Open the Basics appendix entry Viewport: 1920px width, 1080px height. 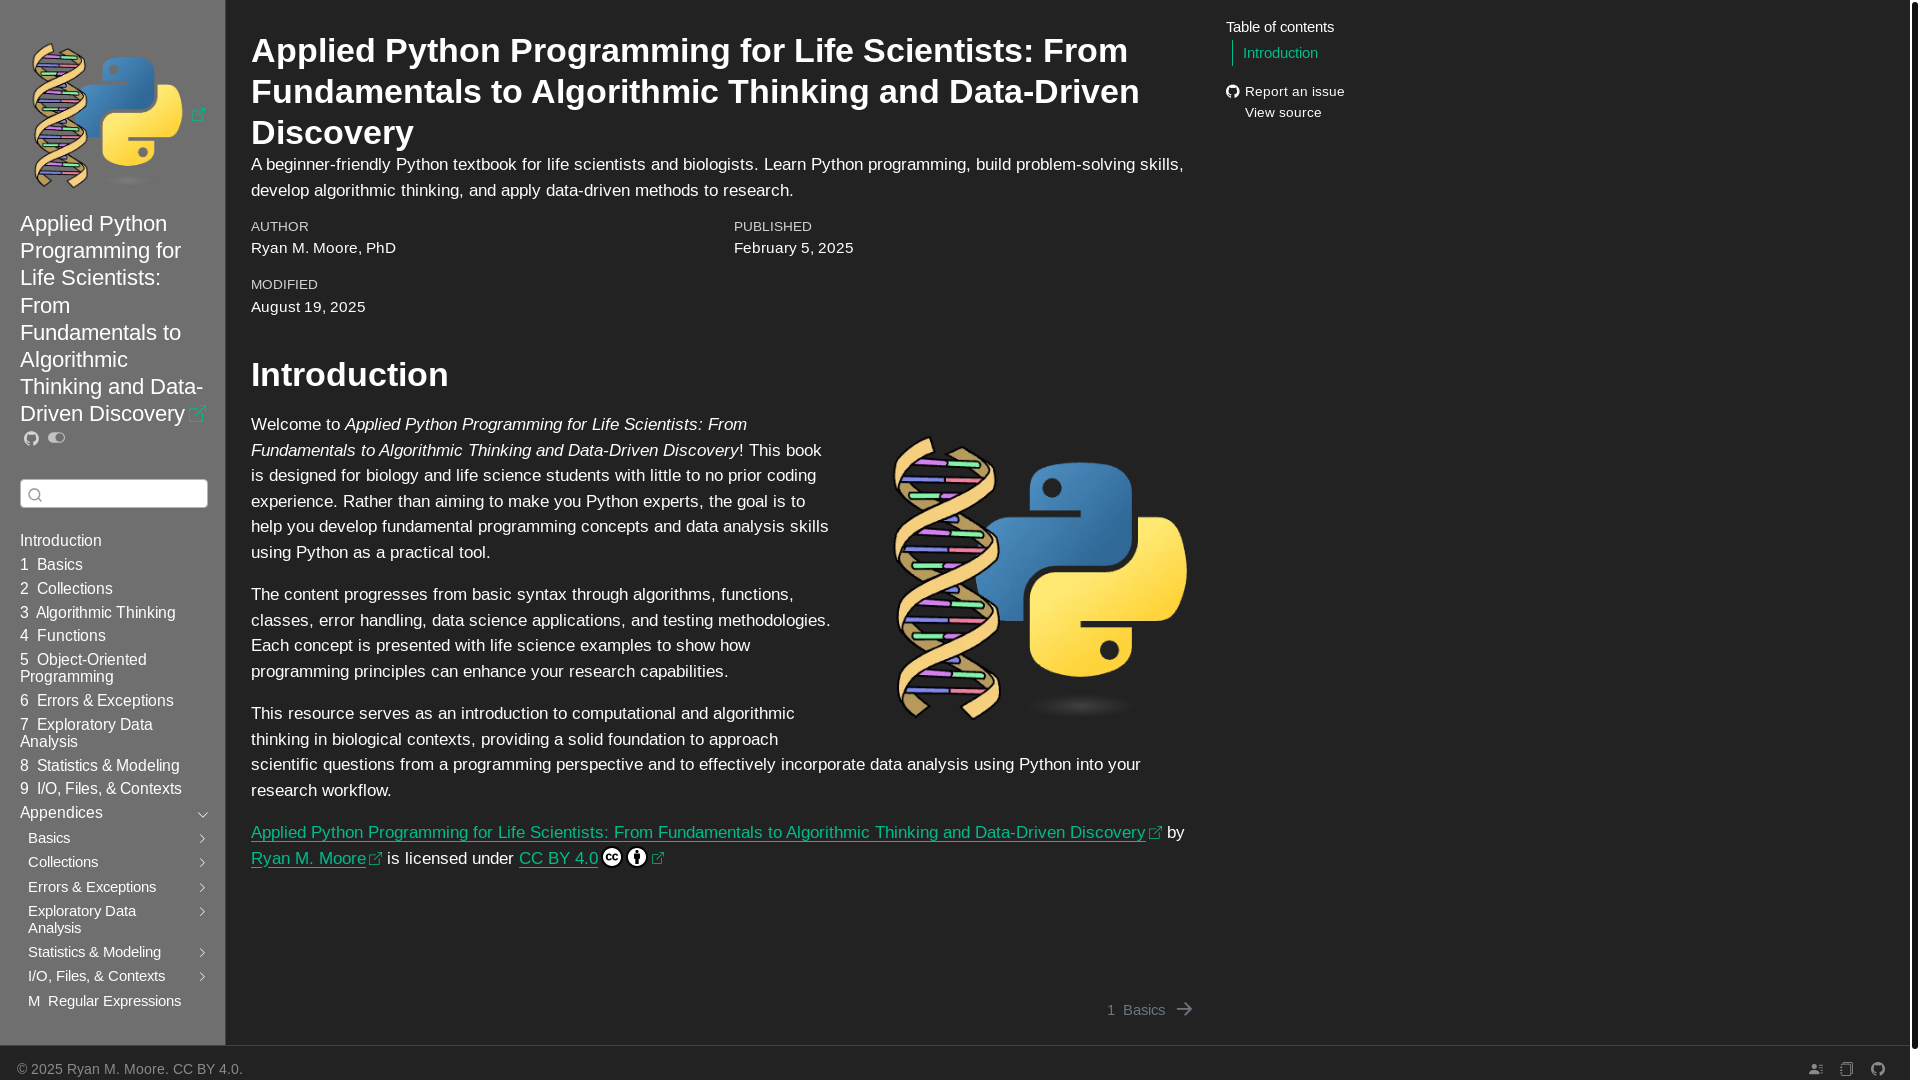point(49,838)
